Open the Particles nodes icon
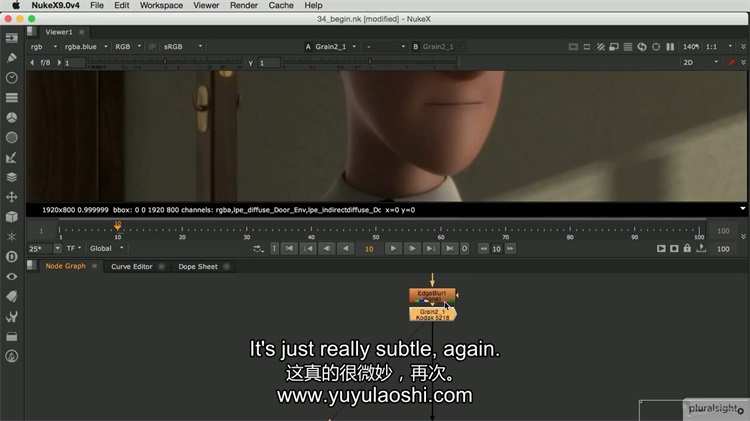Image resolution: width=750 pixels, height=421 pixels. (11, 237)
